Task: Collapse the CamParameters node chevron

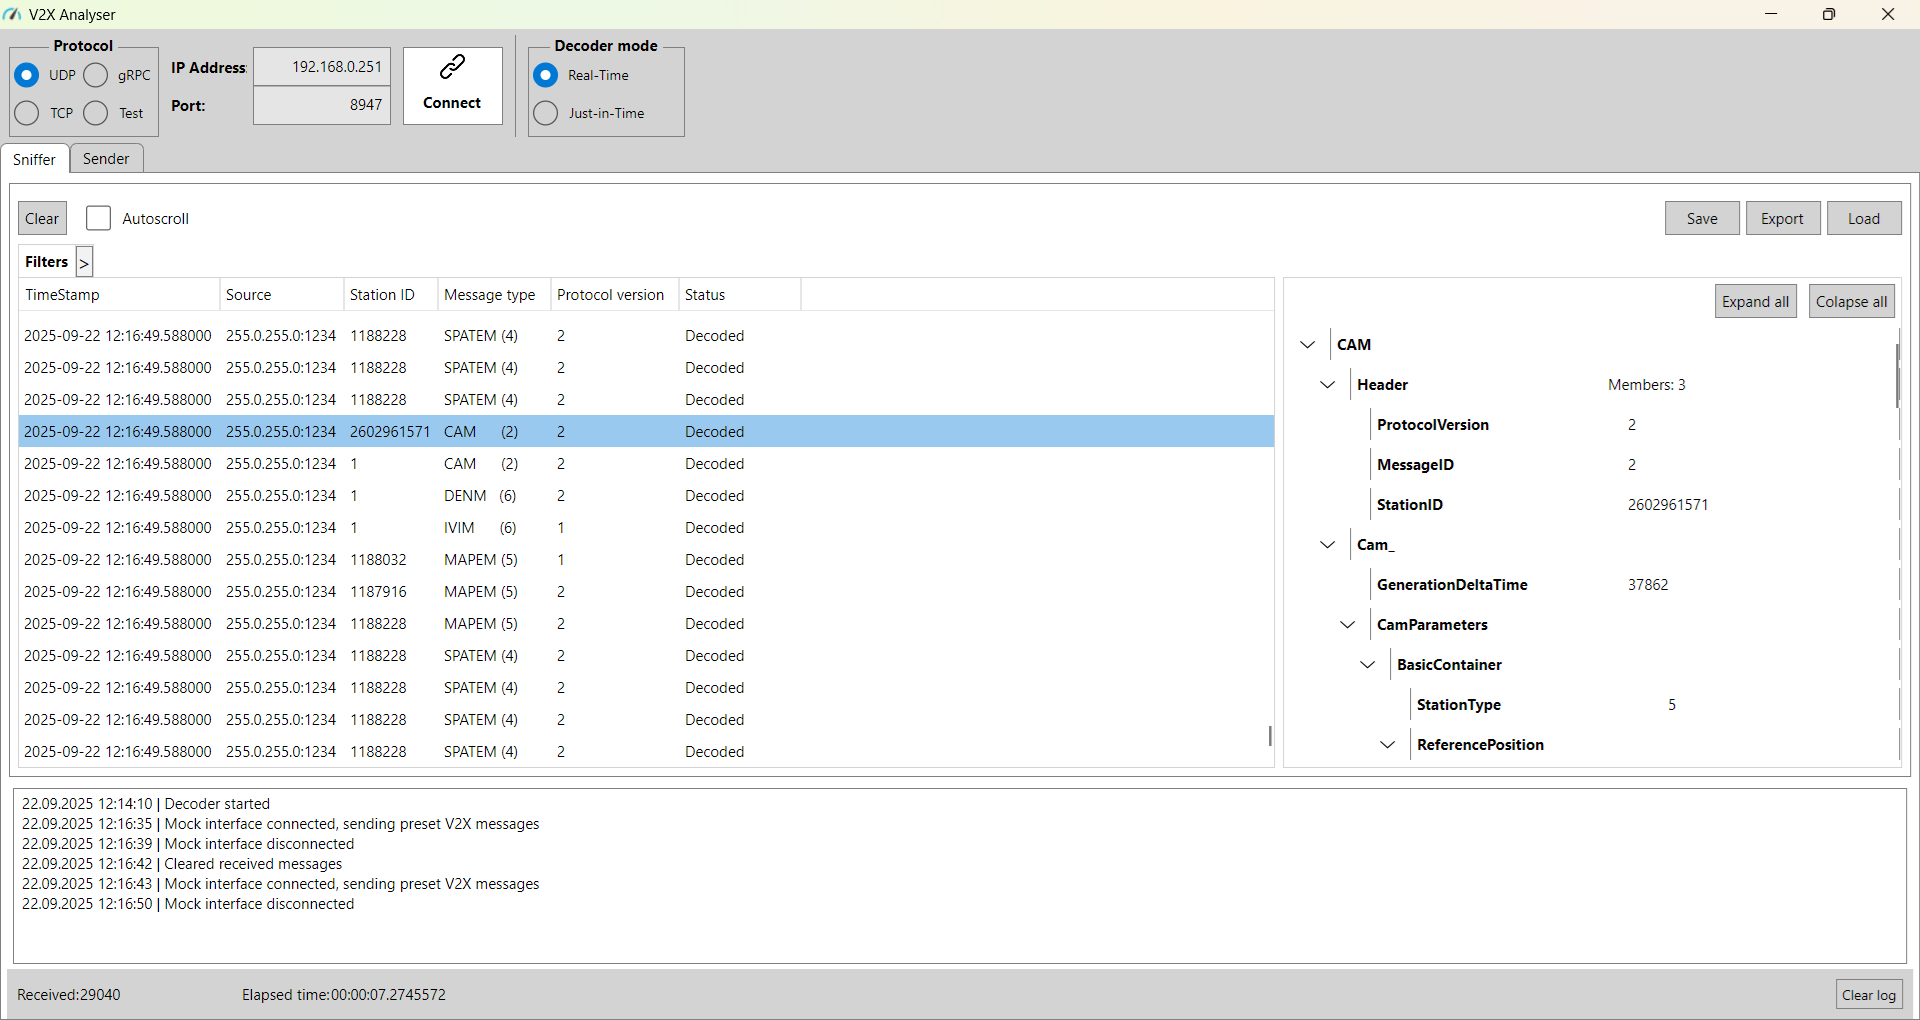Action: tap(1347, 625)
